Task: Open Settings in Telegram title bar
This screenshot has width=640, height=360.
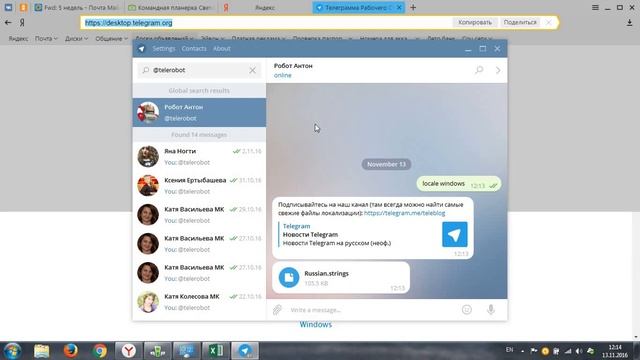Action: tap(164, 49)
